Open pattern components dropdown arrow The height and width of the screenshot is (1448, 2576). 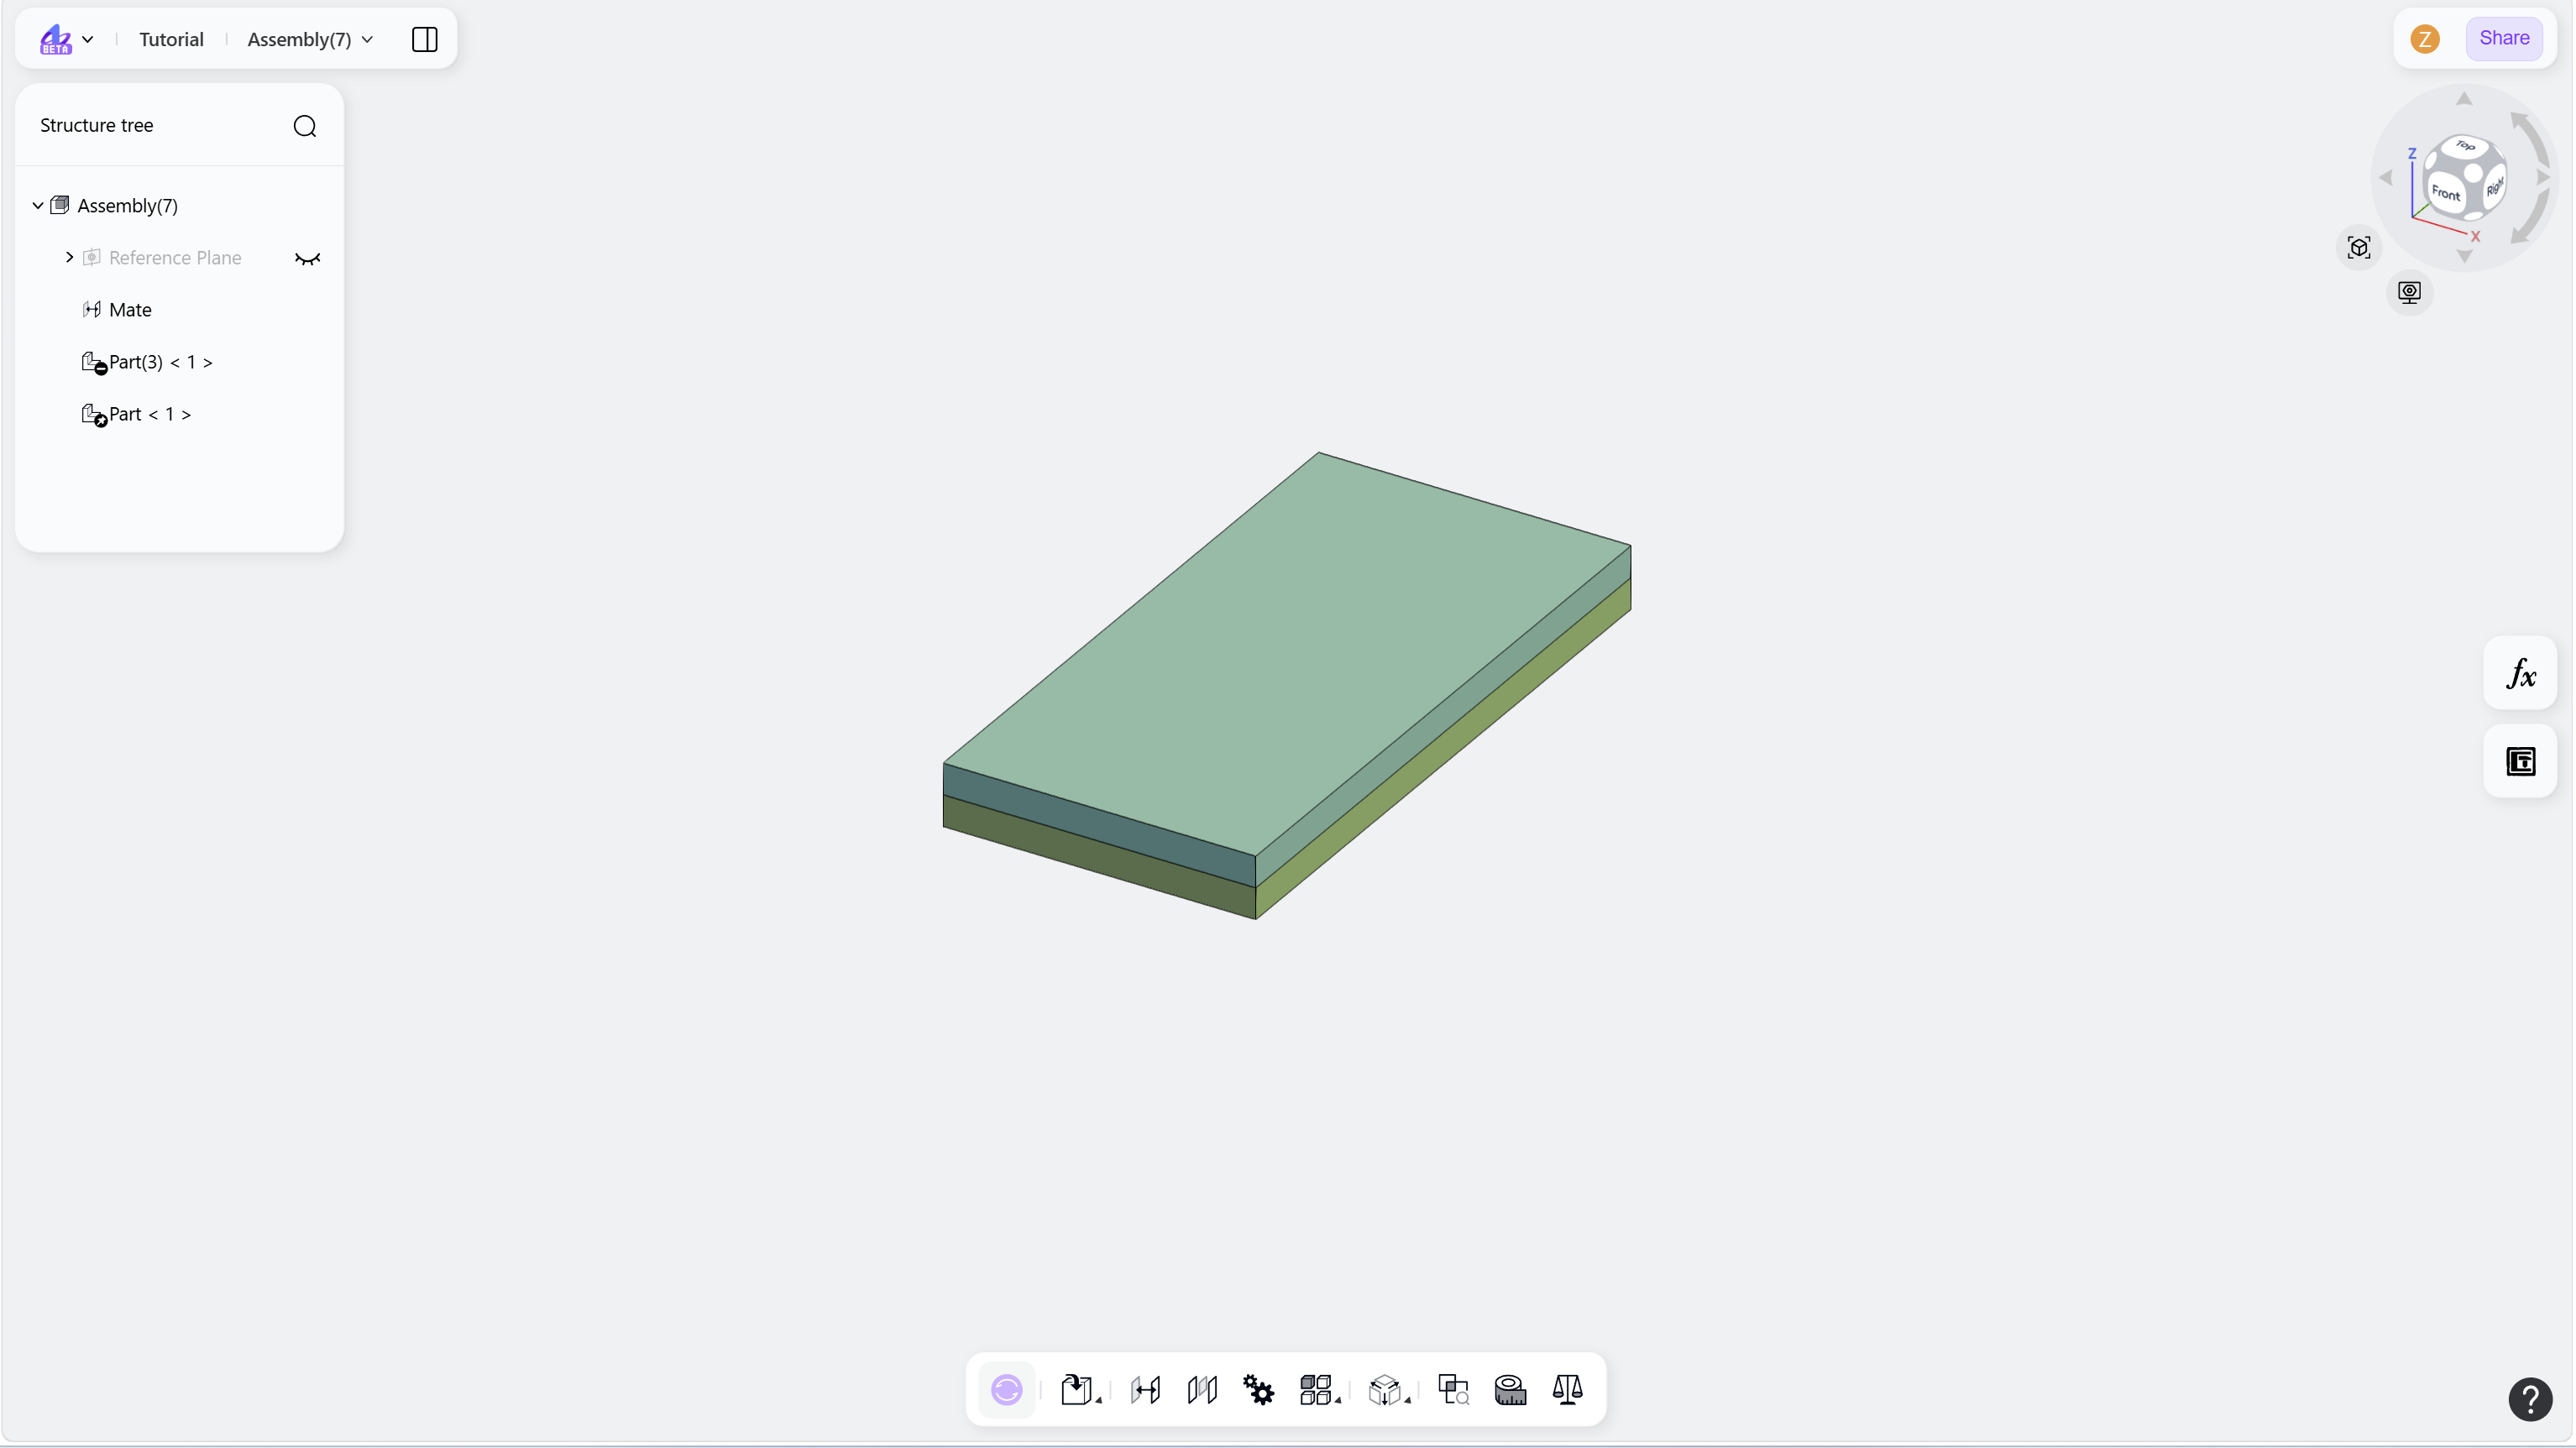click(x=1337, y=1400)
